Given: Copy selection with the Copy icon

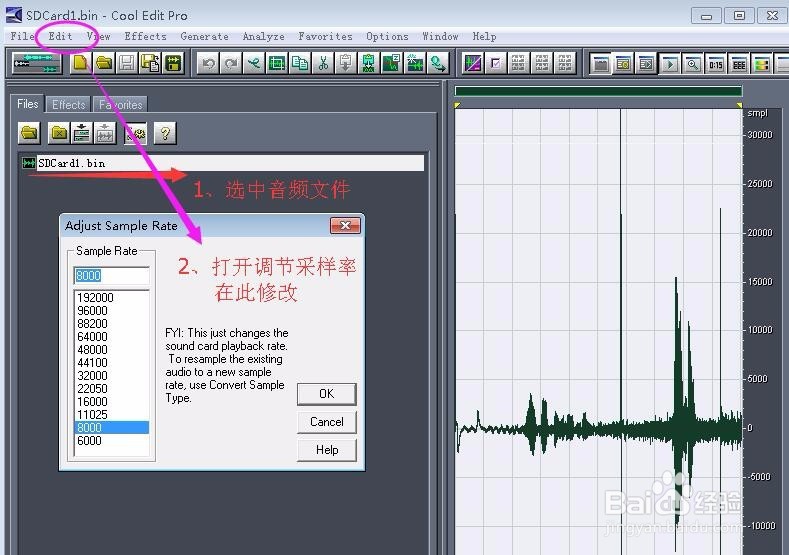Looking at the screenshot, I should (x=300, y=63).
